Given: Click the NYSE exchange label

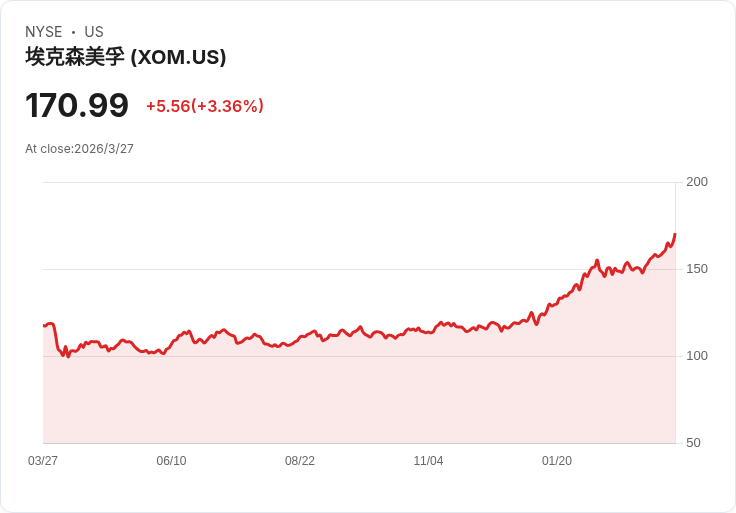Looking at the screenshot, I should [x=43, y=32].
